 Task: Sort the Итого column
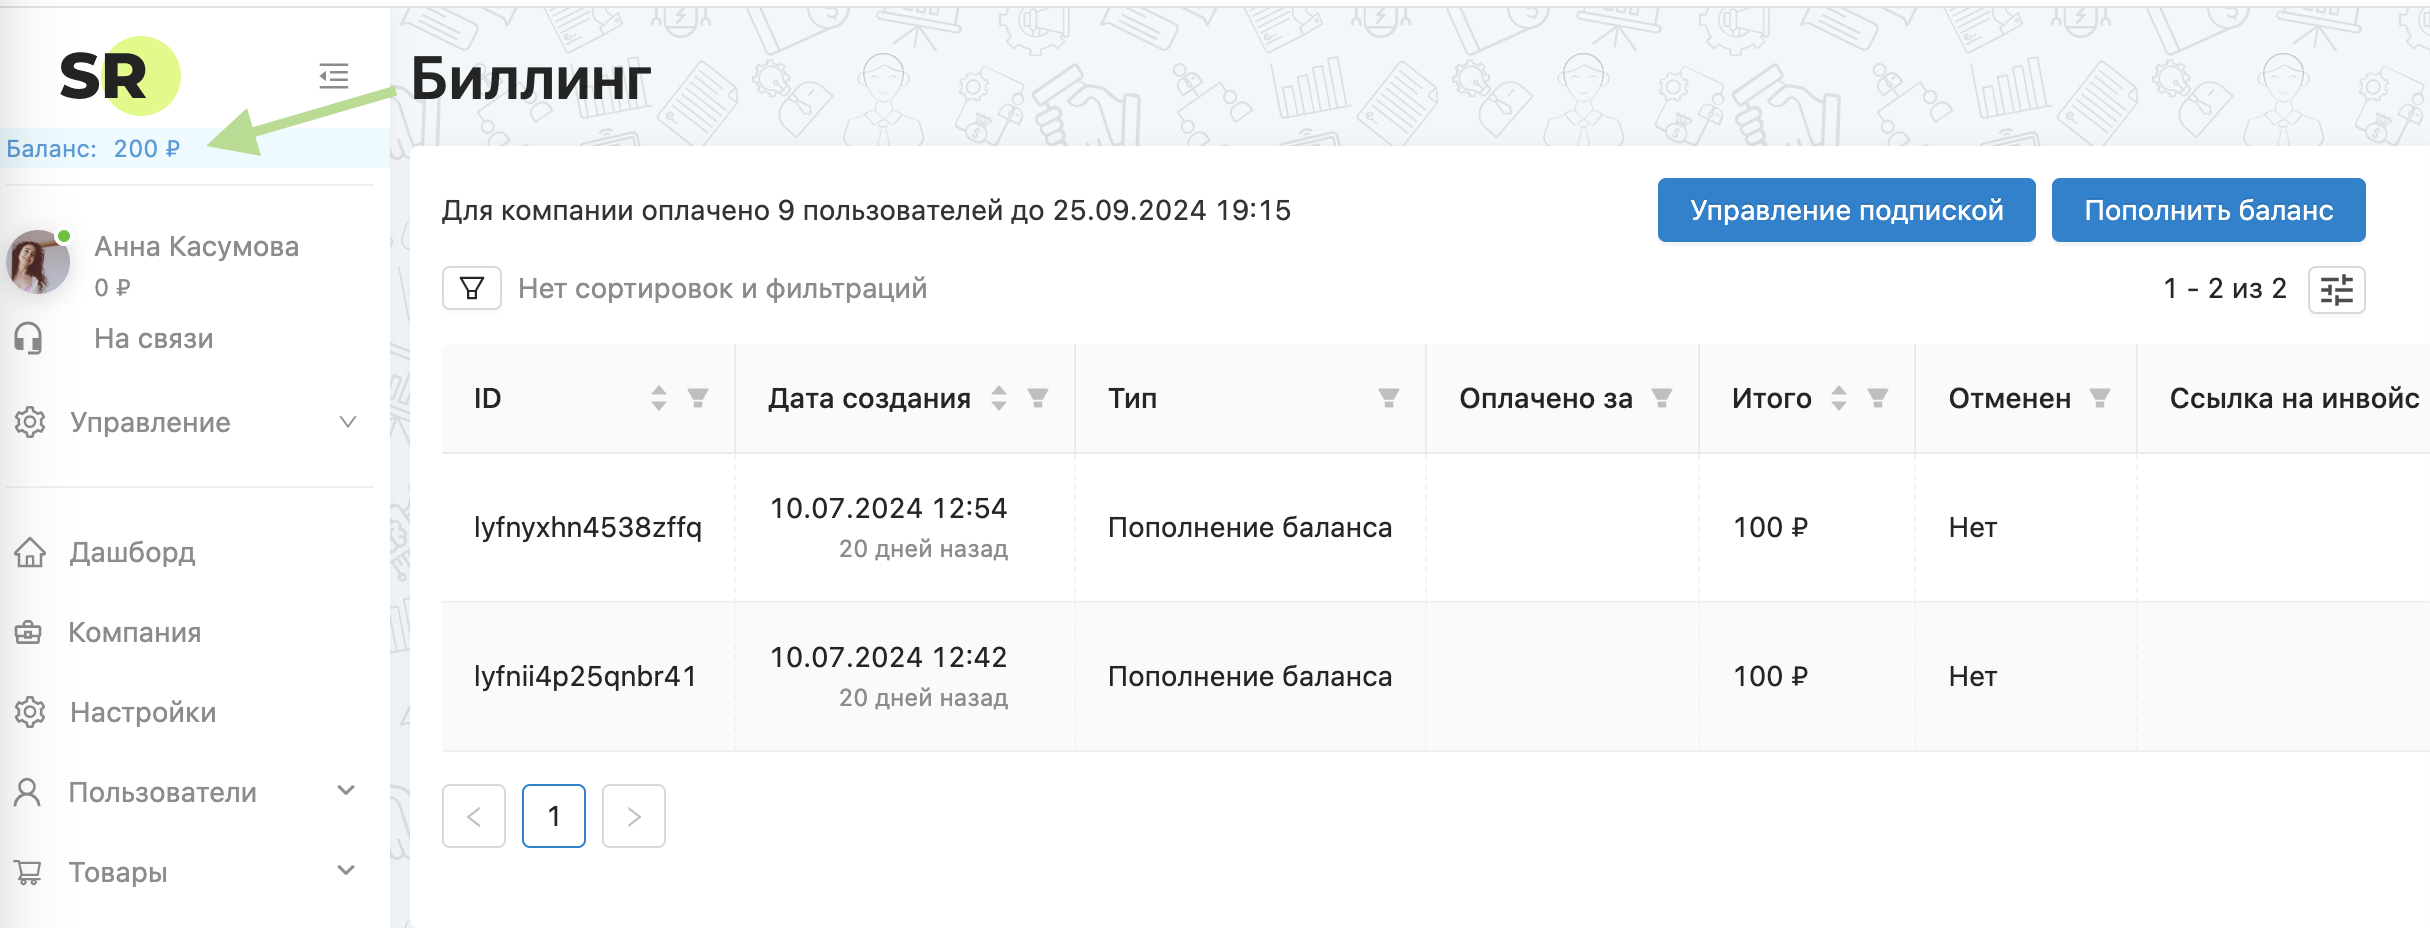tap(1838, 398)
